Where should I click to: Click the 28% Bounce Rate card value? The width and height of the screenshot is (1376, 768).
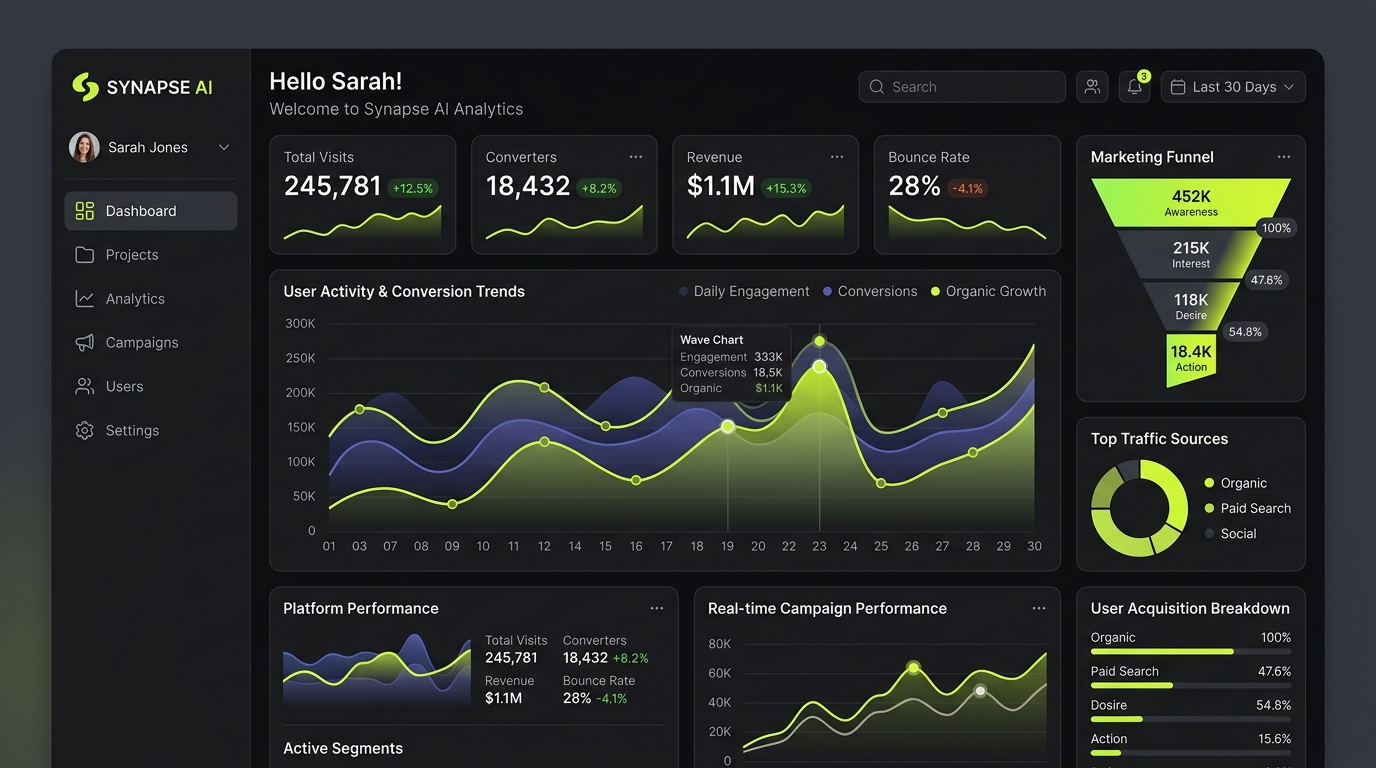pyautogui.click(x=914, y=186)
